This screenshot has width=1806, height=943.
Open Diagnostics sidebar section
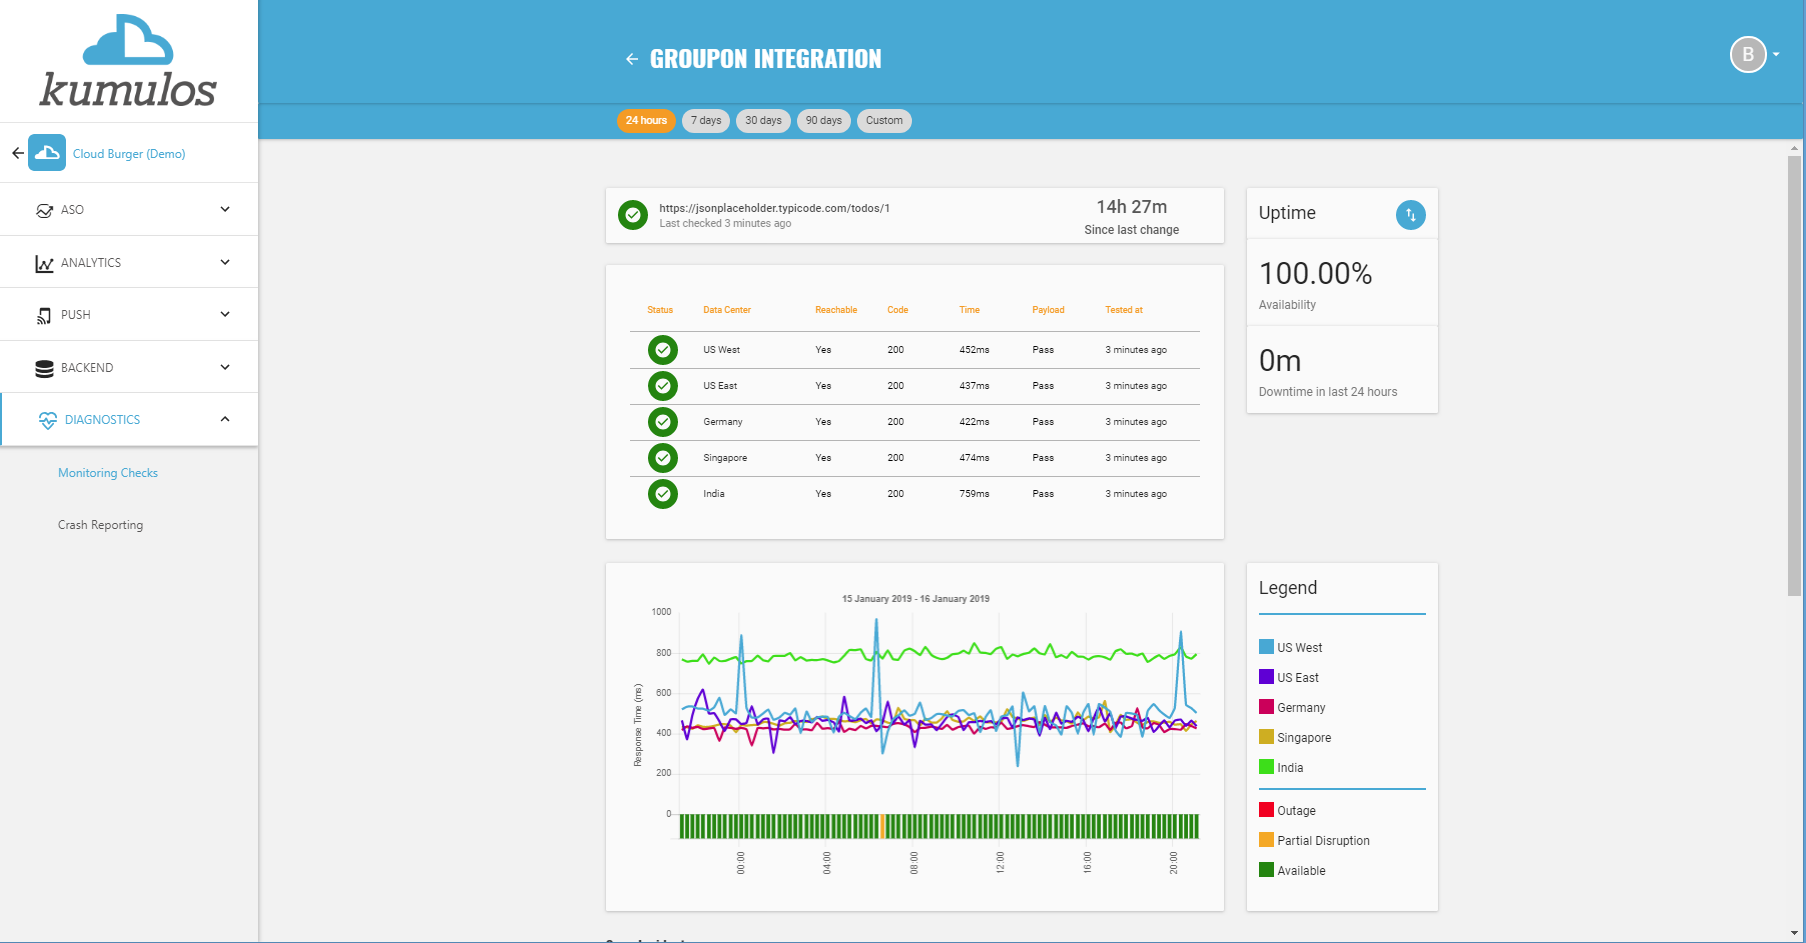[x=129, y=420]
